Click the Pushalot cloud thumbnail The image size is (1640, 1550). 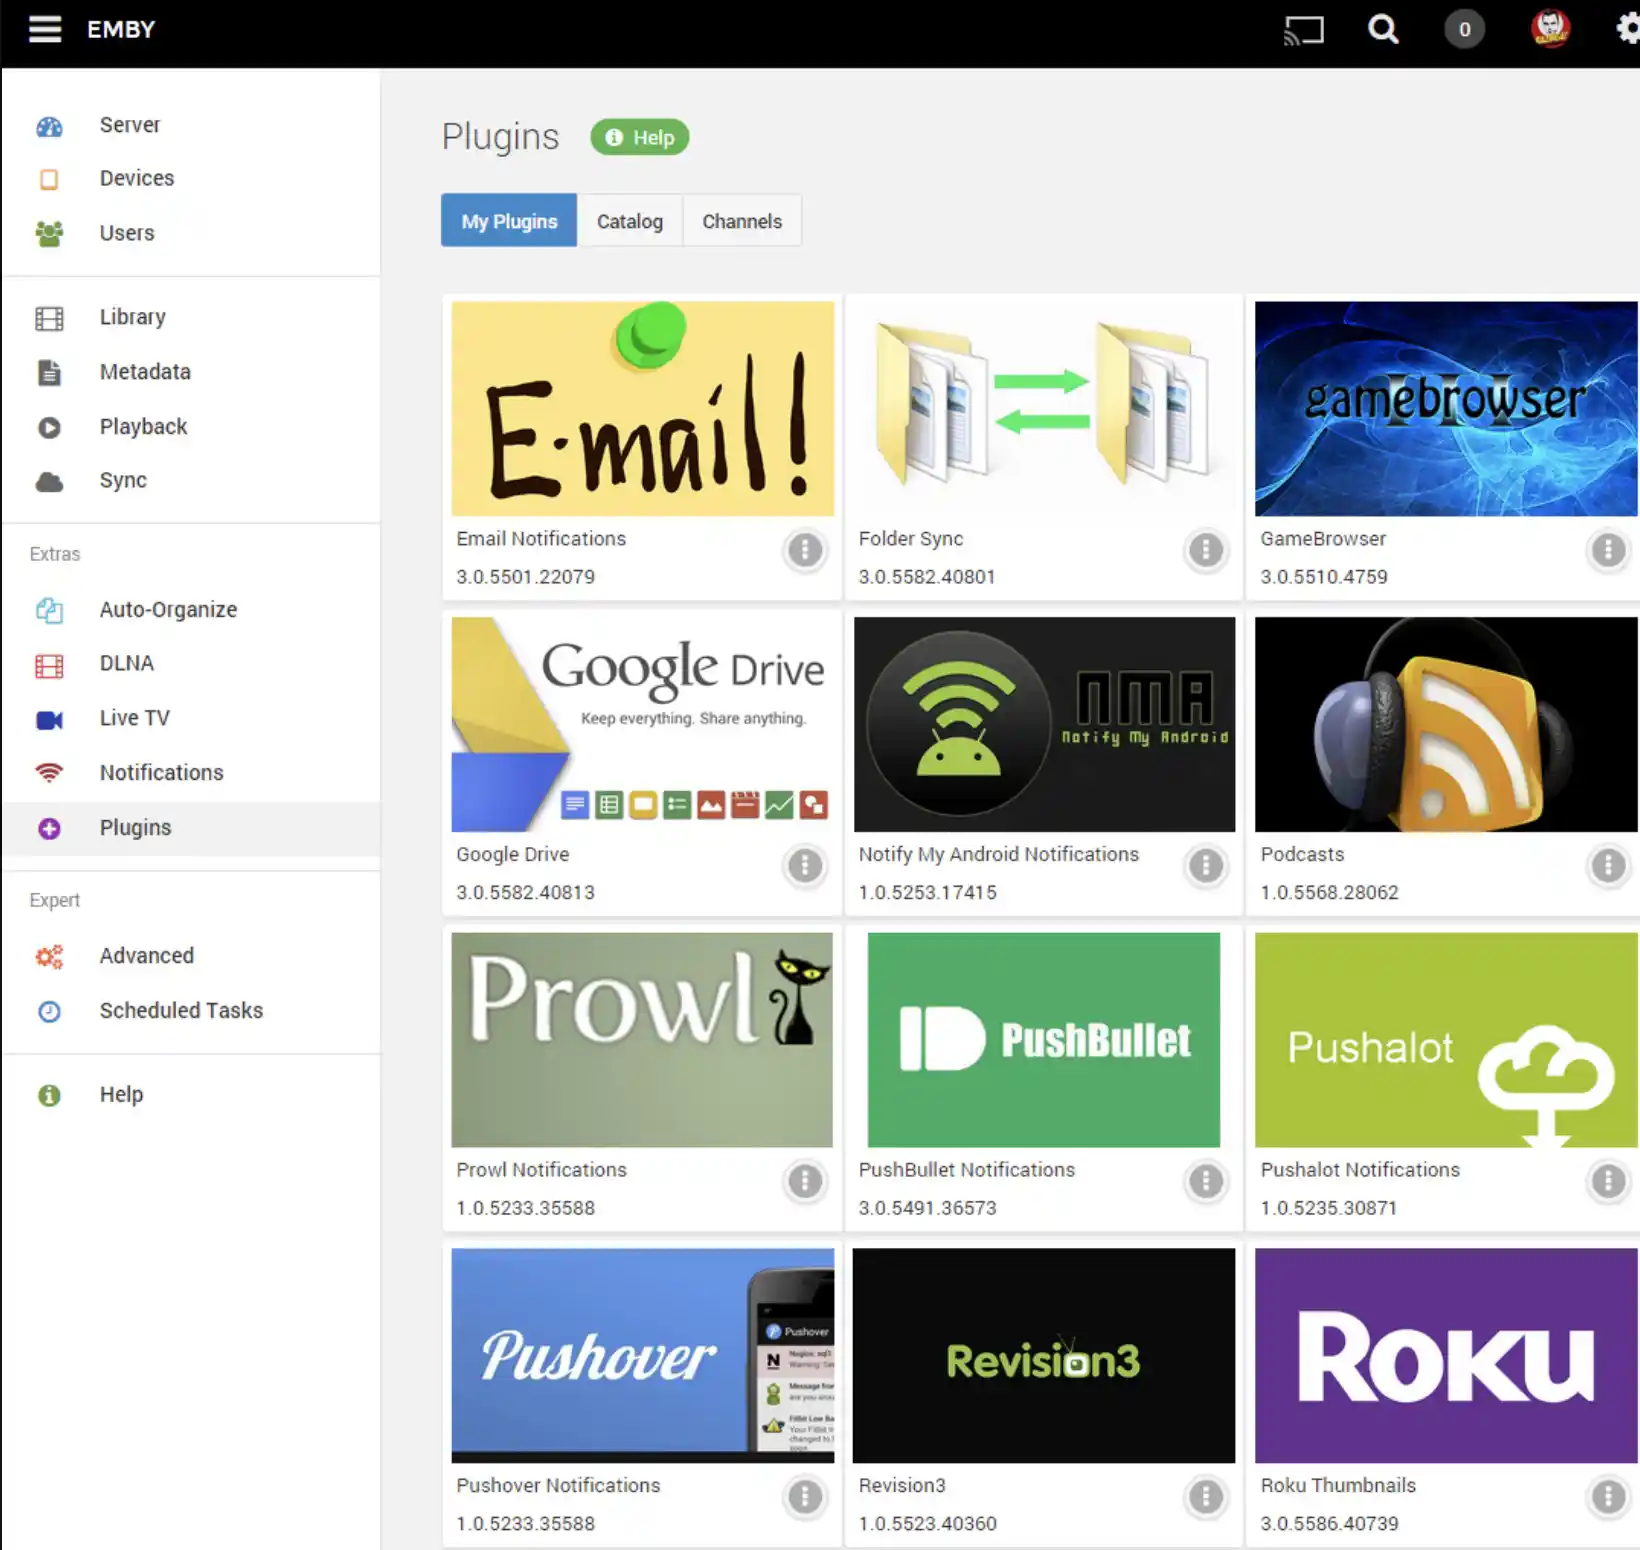1446,1040
